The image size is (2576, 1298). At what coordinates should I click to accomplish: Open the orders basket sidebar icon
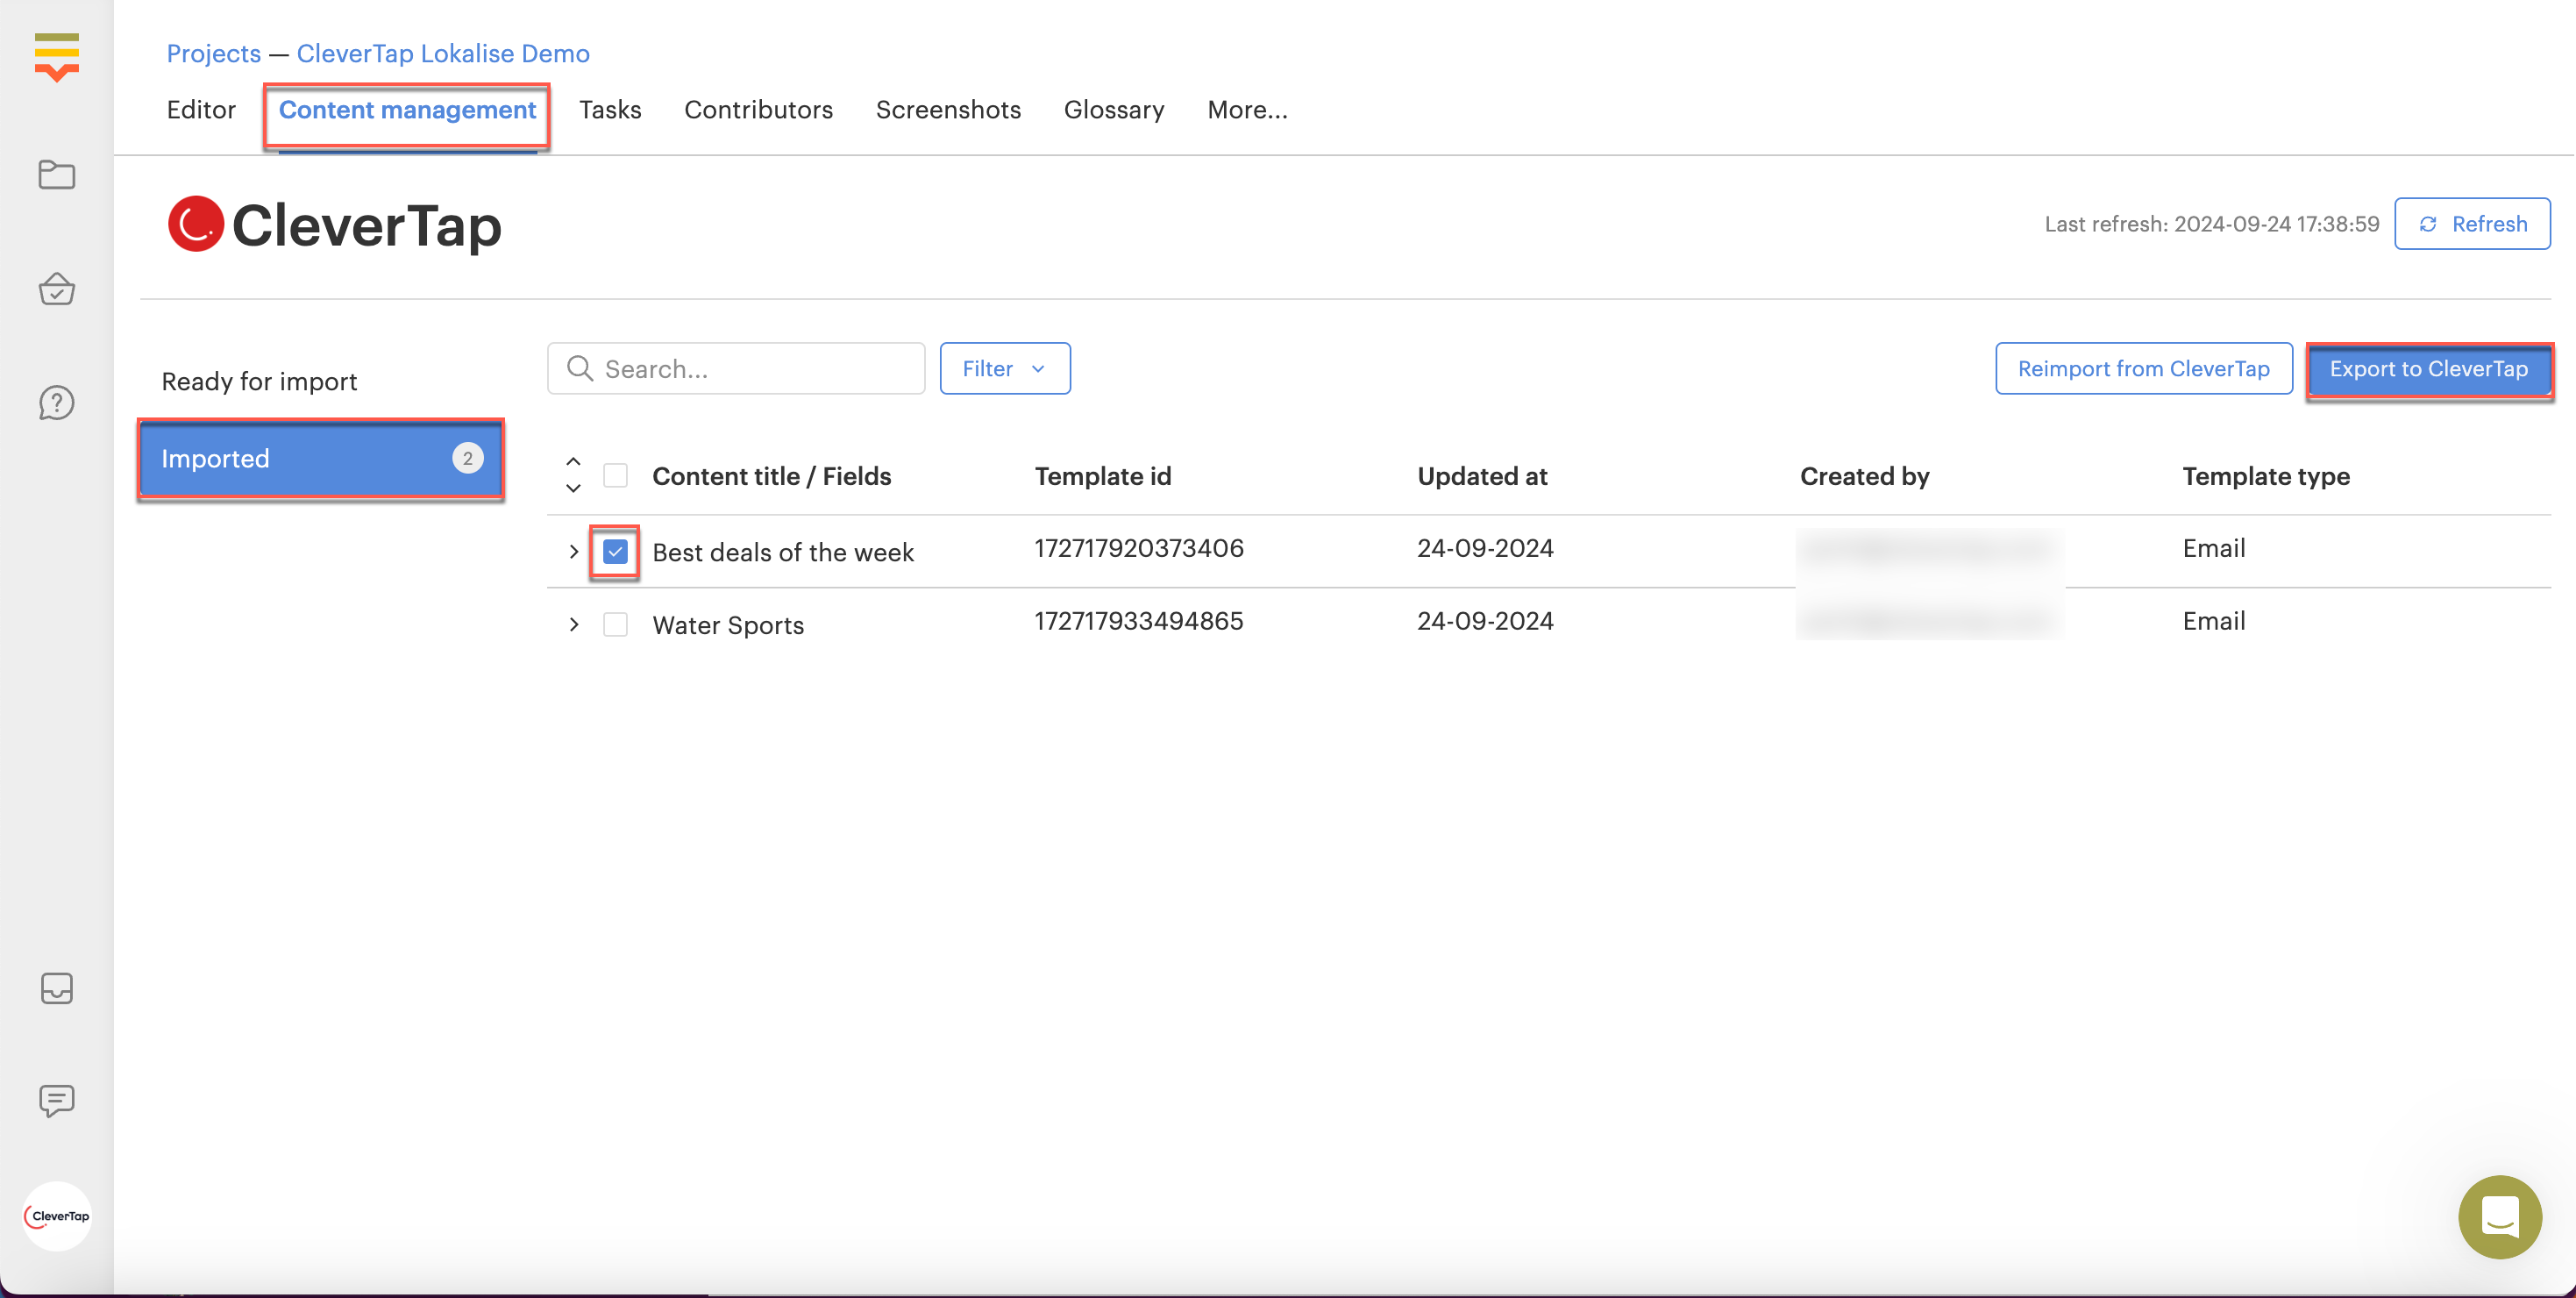coord(56,289)
